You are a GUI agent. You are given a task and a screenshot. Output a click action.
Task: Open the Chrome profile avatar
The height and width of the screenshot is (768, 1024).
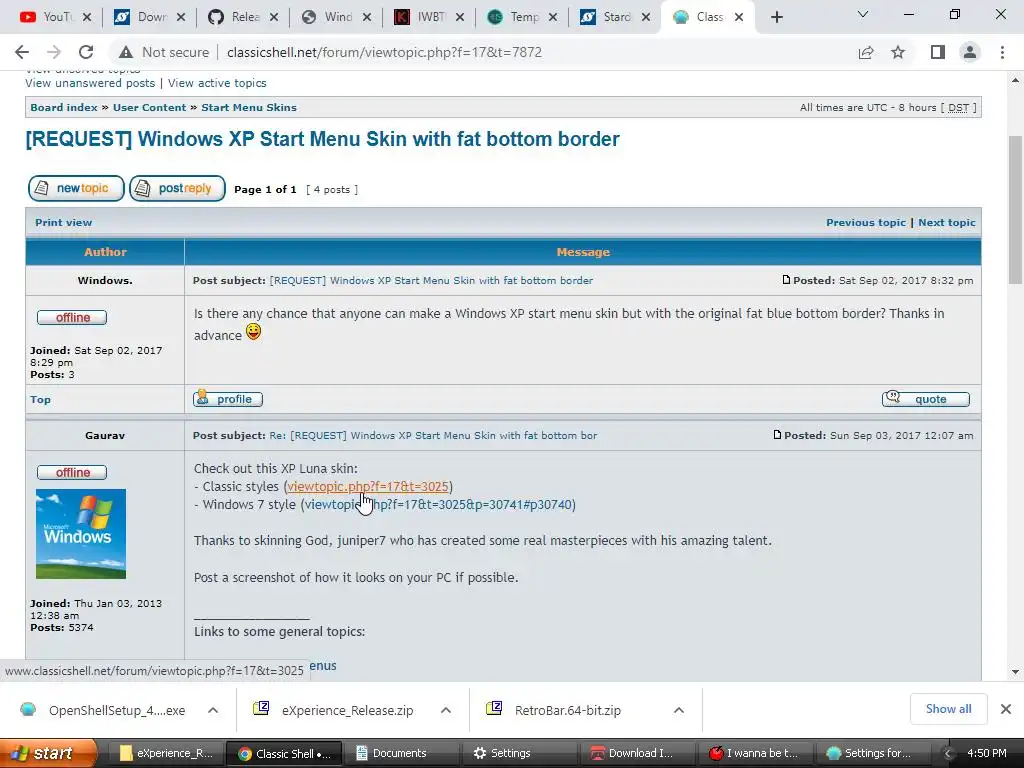(970, 52)
